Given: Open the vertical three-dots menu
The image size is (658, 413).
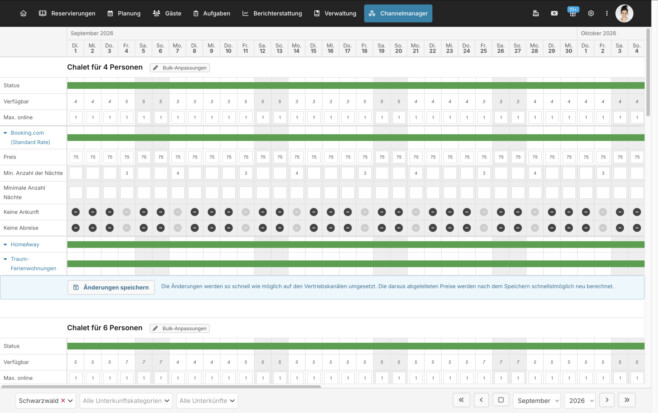Looking at the screenshot, I should click(x=607, y=13).
